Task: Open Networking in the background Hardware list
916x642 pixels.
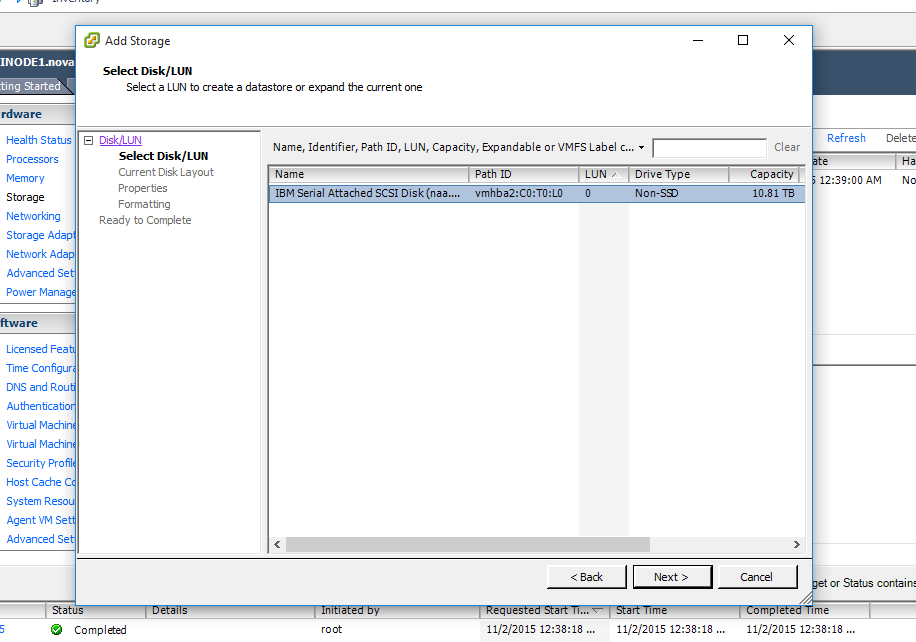Action: pos(33,216)
